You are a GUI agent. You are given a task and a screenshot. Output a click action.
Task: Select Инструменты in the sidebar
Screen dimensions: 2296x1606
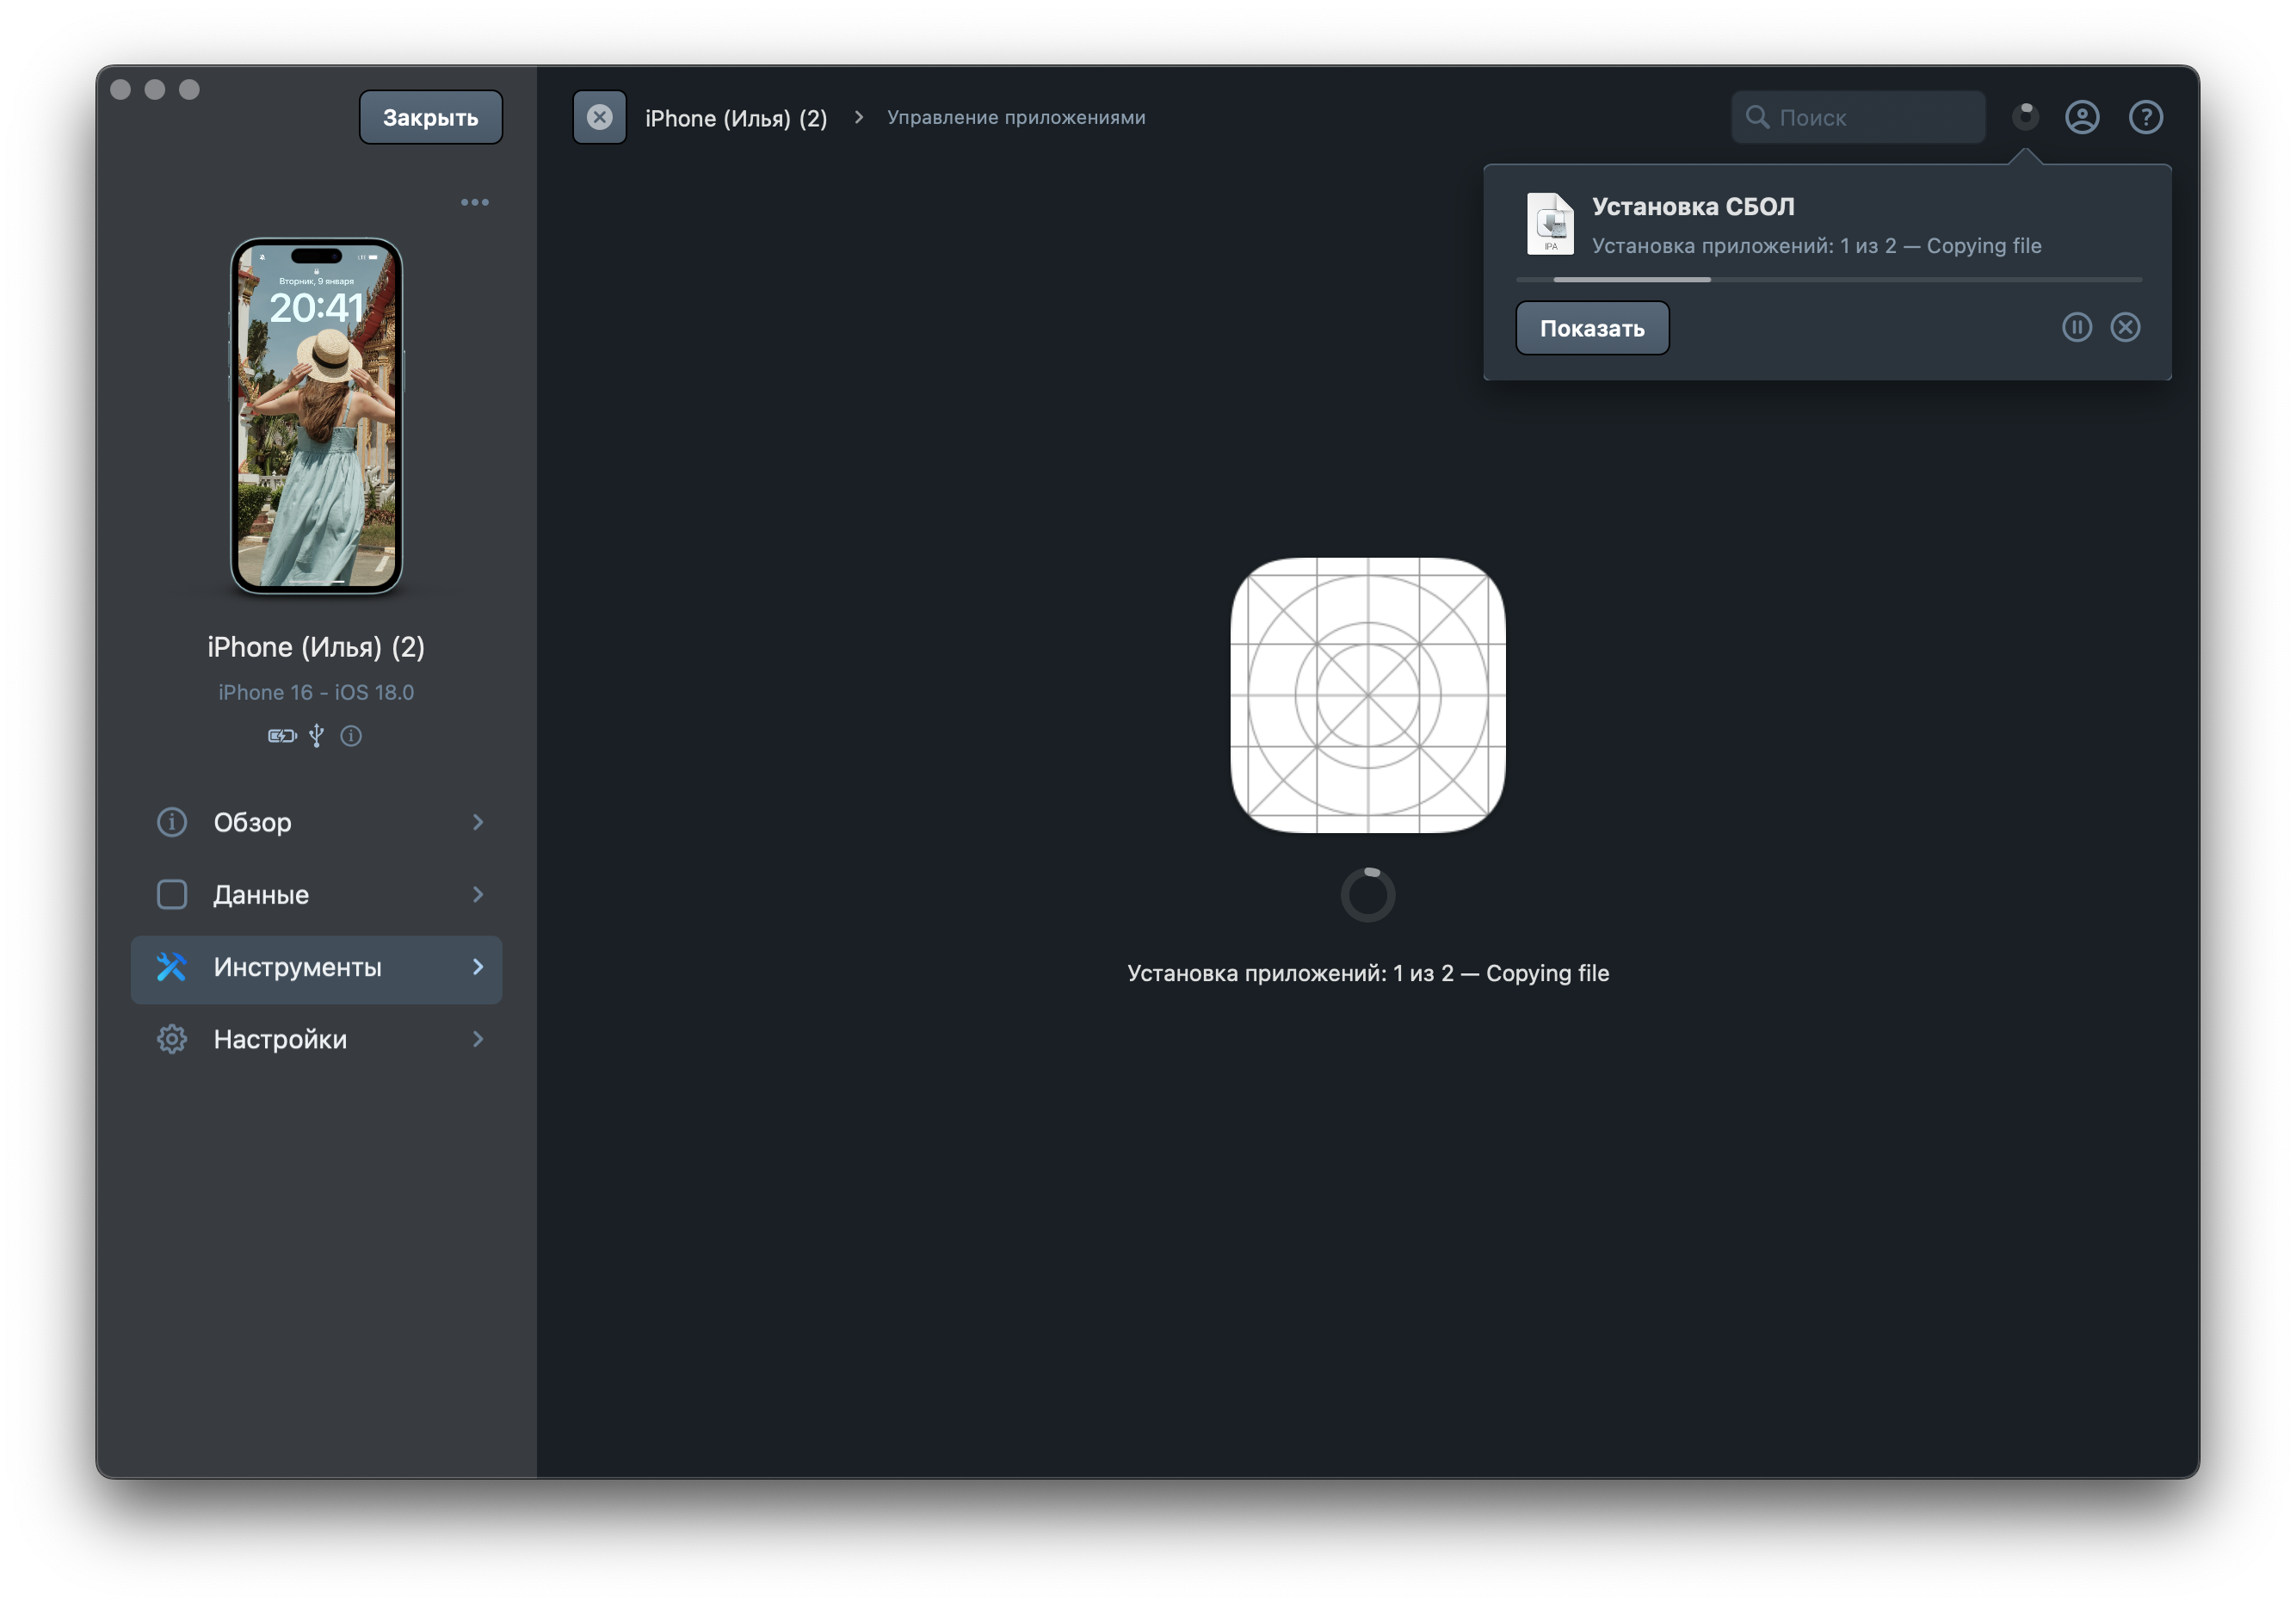click(x=316, y=968)
